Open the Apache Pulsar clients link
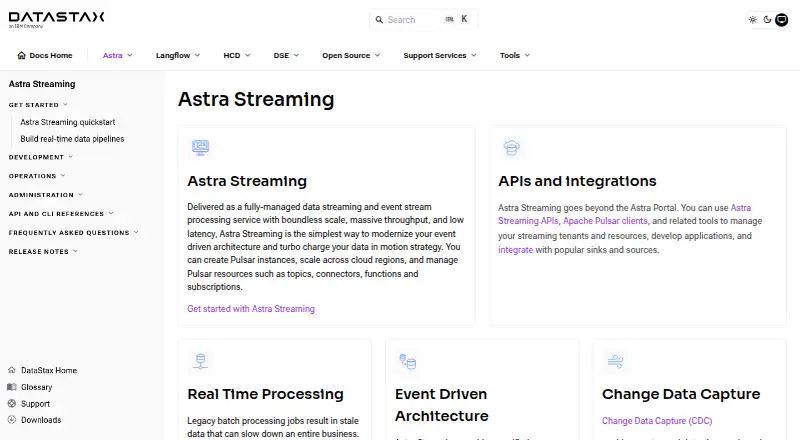The image size is (800, 440). click(x=605, y=221)
